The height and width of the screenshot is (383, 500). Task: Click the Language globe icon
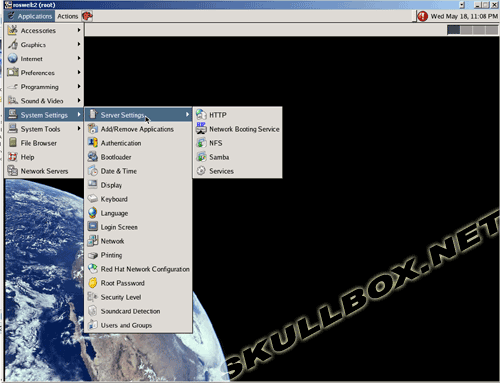(93, 213)
